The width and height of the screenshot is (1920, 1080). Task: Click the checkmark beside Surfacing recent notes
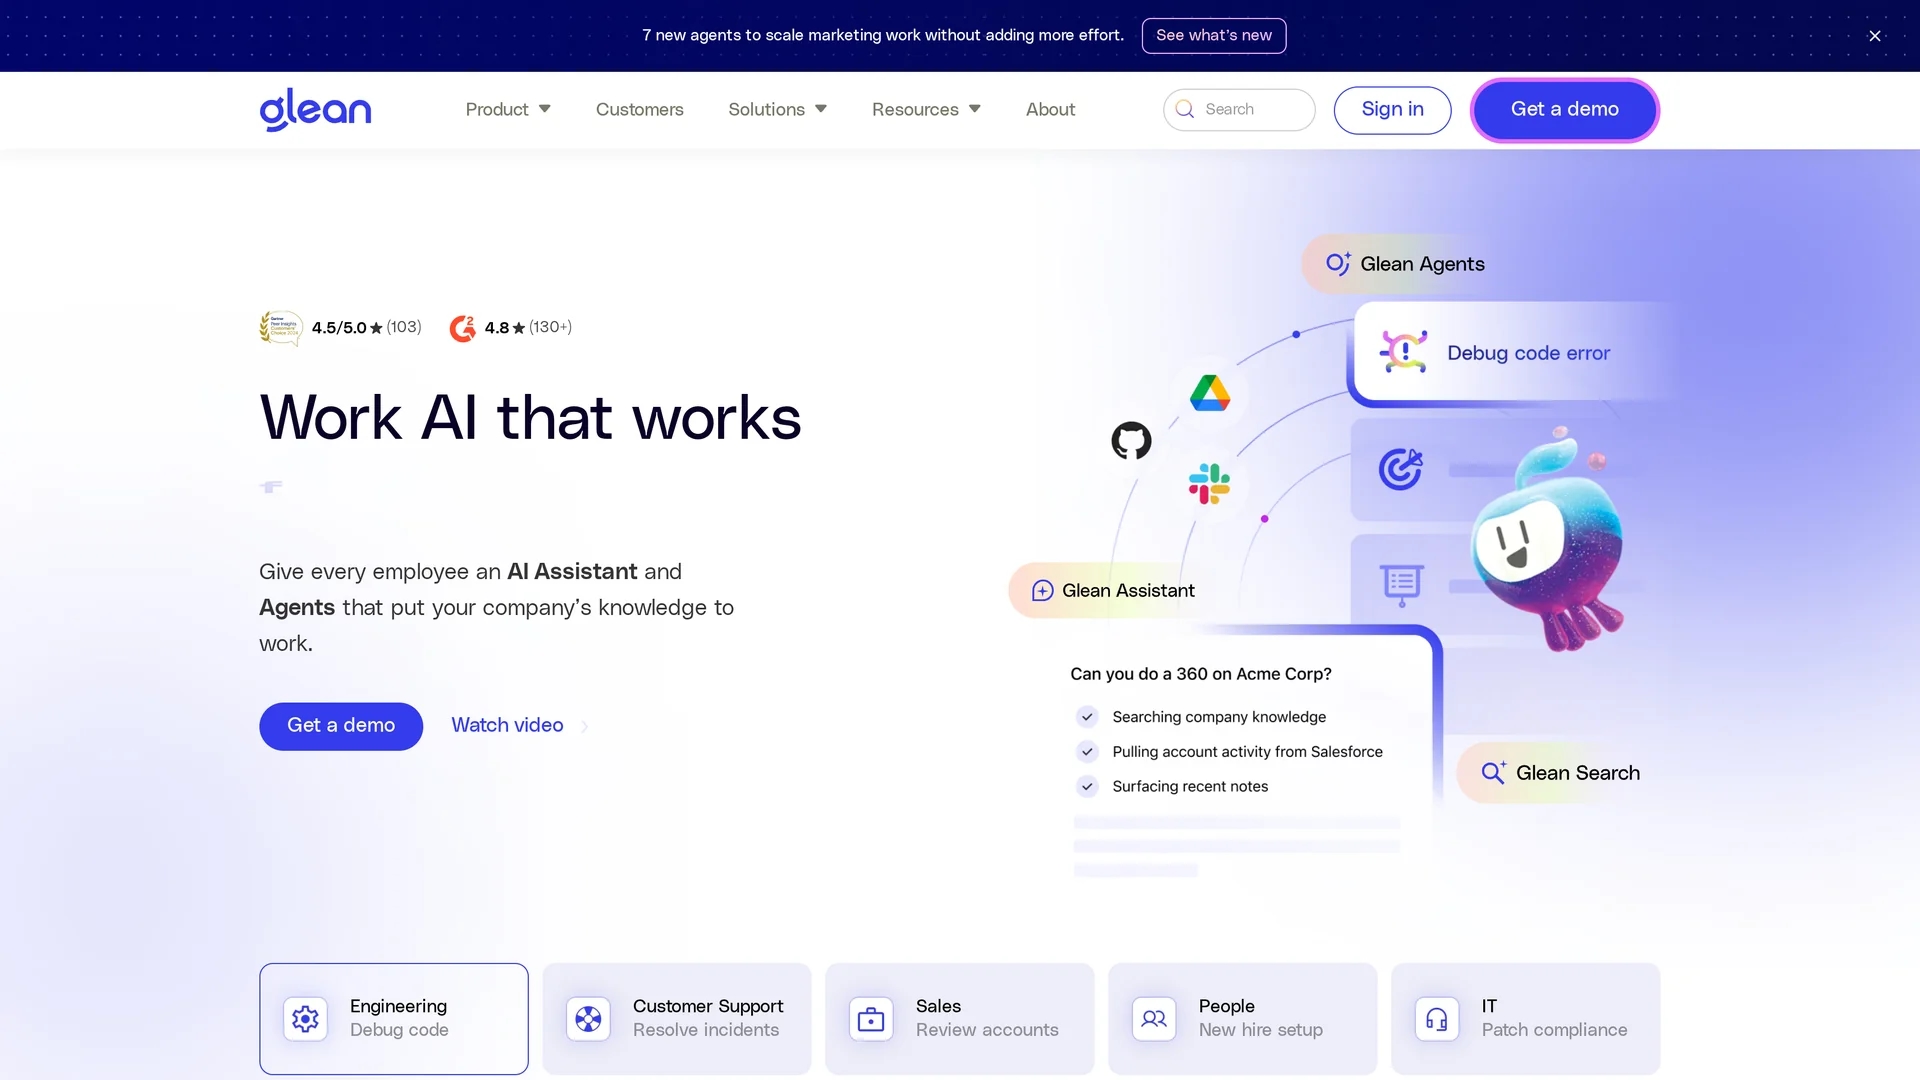coord(1087,786)
